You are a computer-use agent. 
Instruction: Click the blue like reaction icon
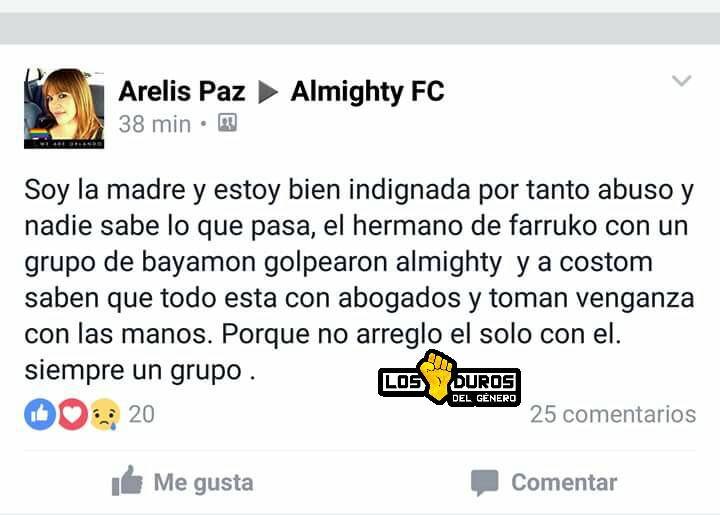40,414
